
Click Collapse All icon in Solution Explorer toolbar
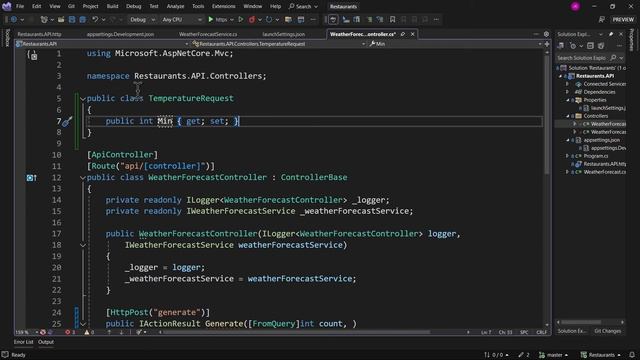coord(590,46)
